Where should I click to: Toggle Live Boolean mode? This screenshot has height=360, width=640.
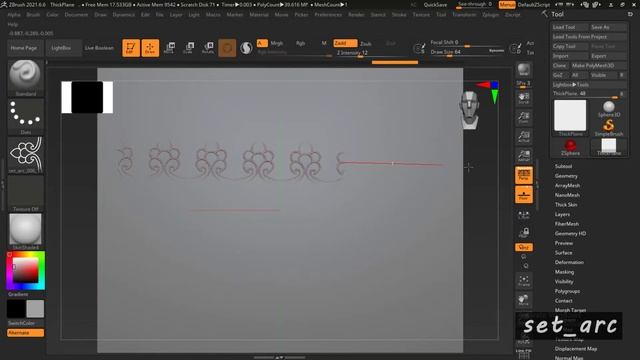[x=99, y=48]
